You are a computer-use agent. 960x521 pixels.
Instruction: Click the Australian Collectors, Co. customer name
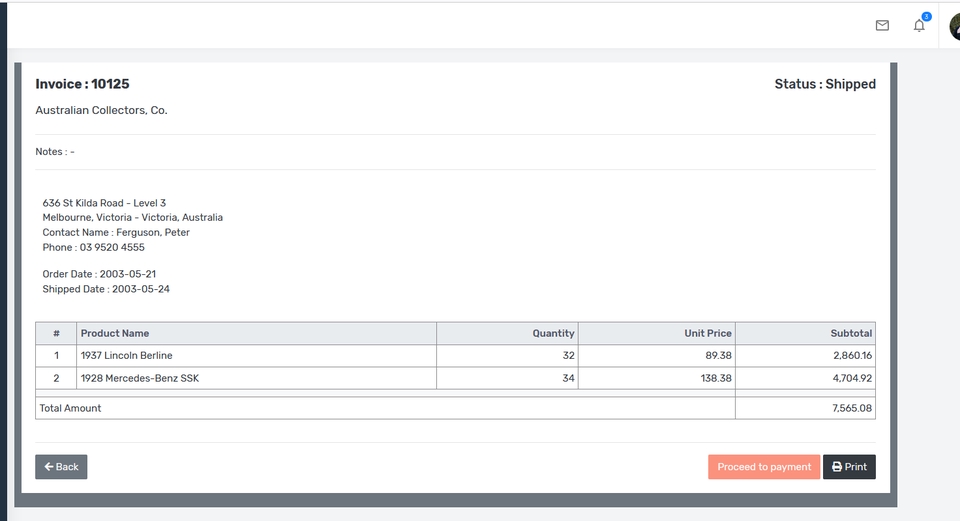pyautogui.click(x=101, y=110)
